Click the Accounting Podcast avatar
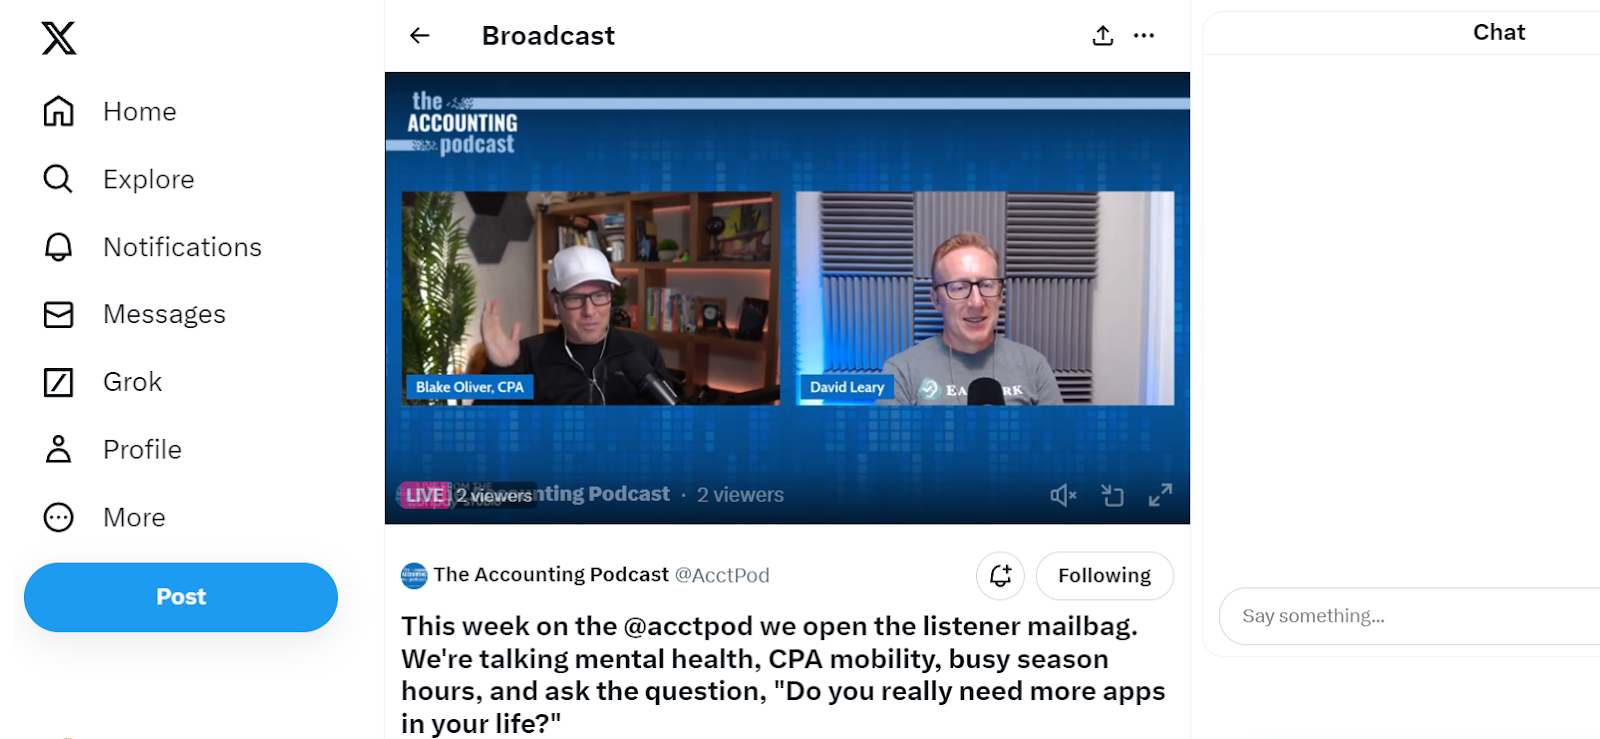Screen dimensions: 1600x739 point(414,575)
